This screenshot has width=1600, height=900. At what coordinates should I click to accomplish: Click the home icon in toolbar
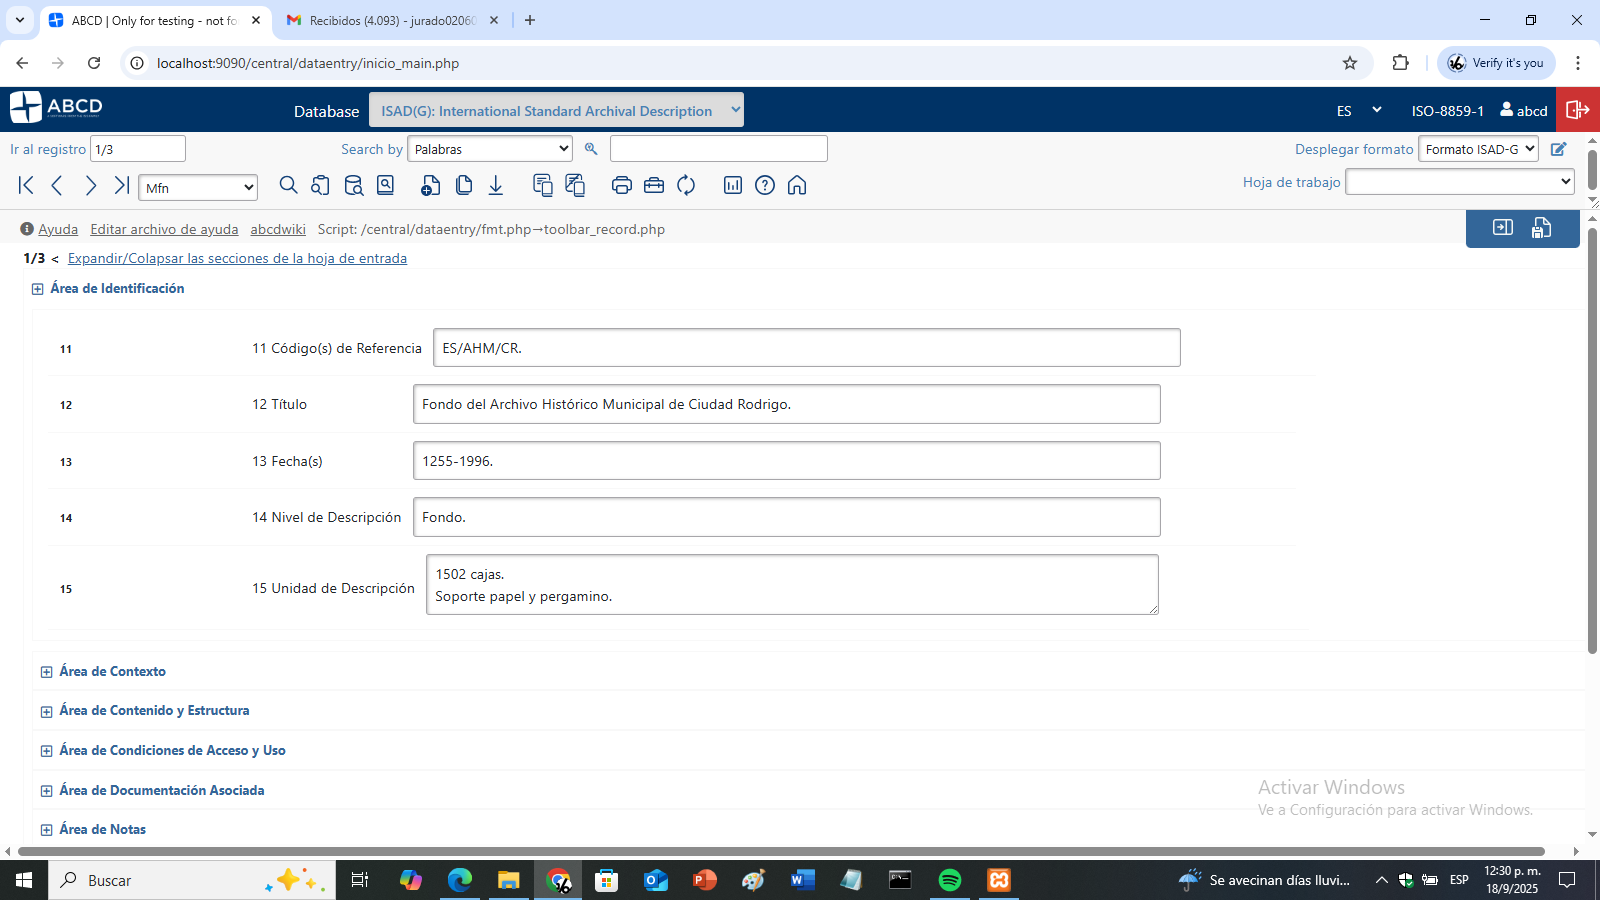coord(797,185)
